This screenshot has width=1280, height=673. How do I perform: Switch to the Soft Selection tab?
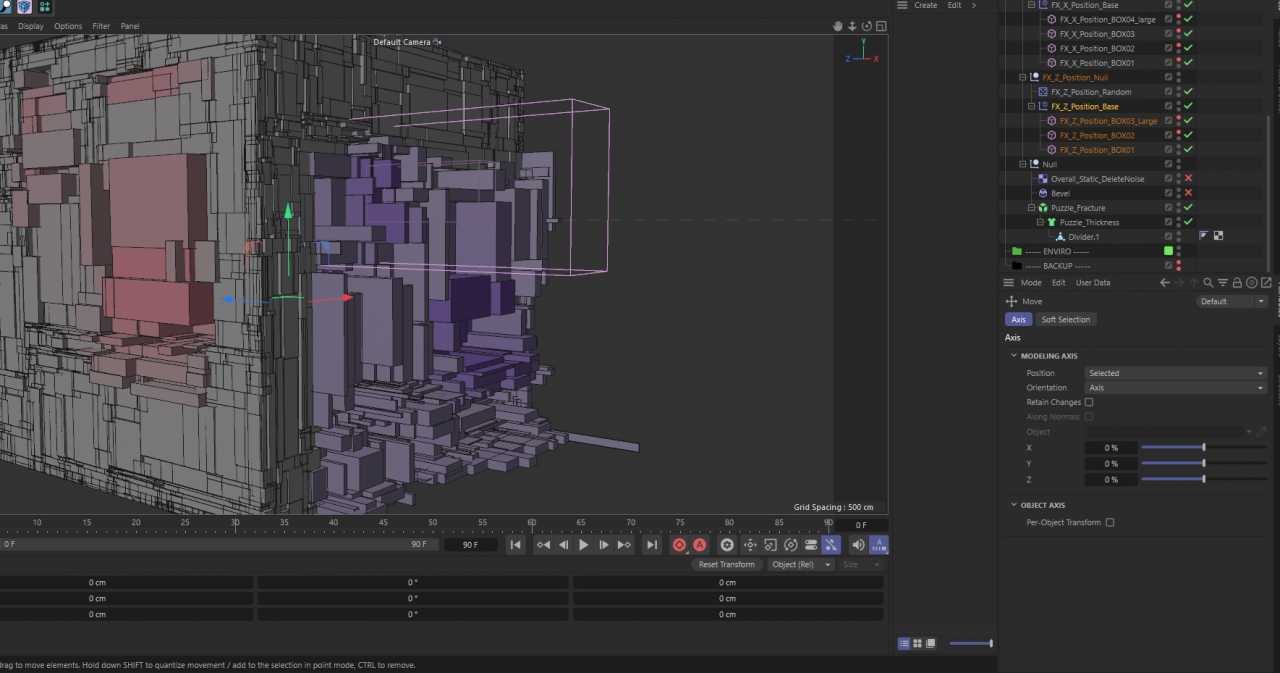(x=1066, y=320)
